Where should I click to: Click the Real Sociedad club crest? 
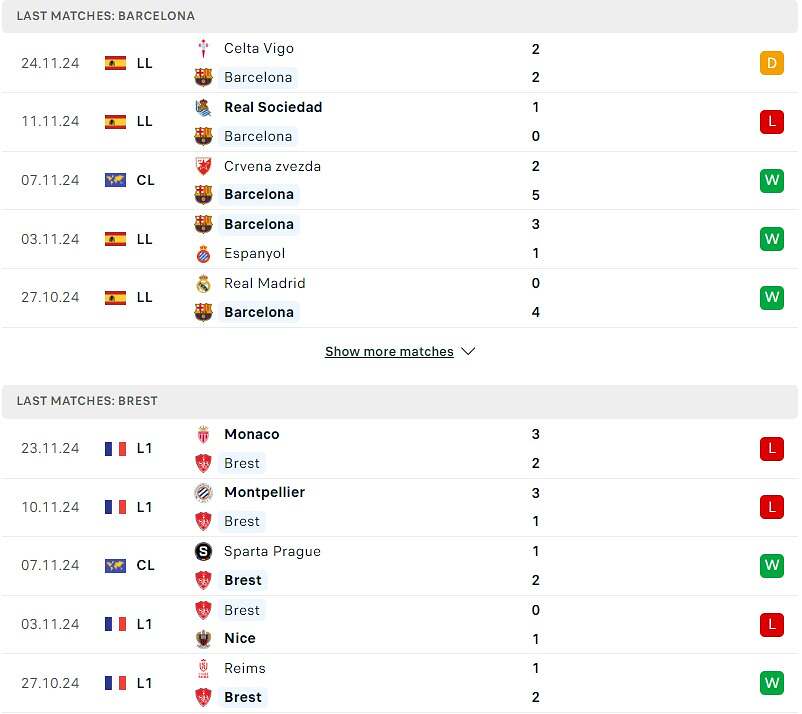point(203,107)
